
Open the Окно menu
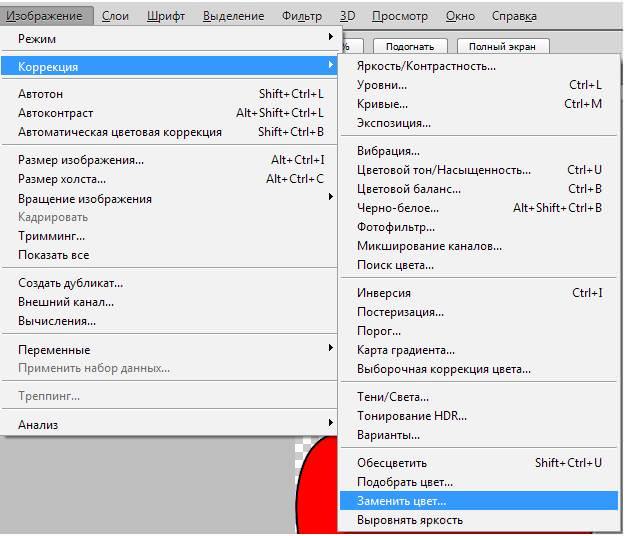460,16
